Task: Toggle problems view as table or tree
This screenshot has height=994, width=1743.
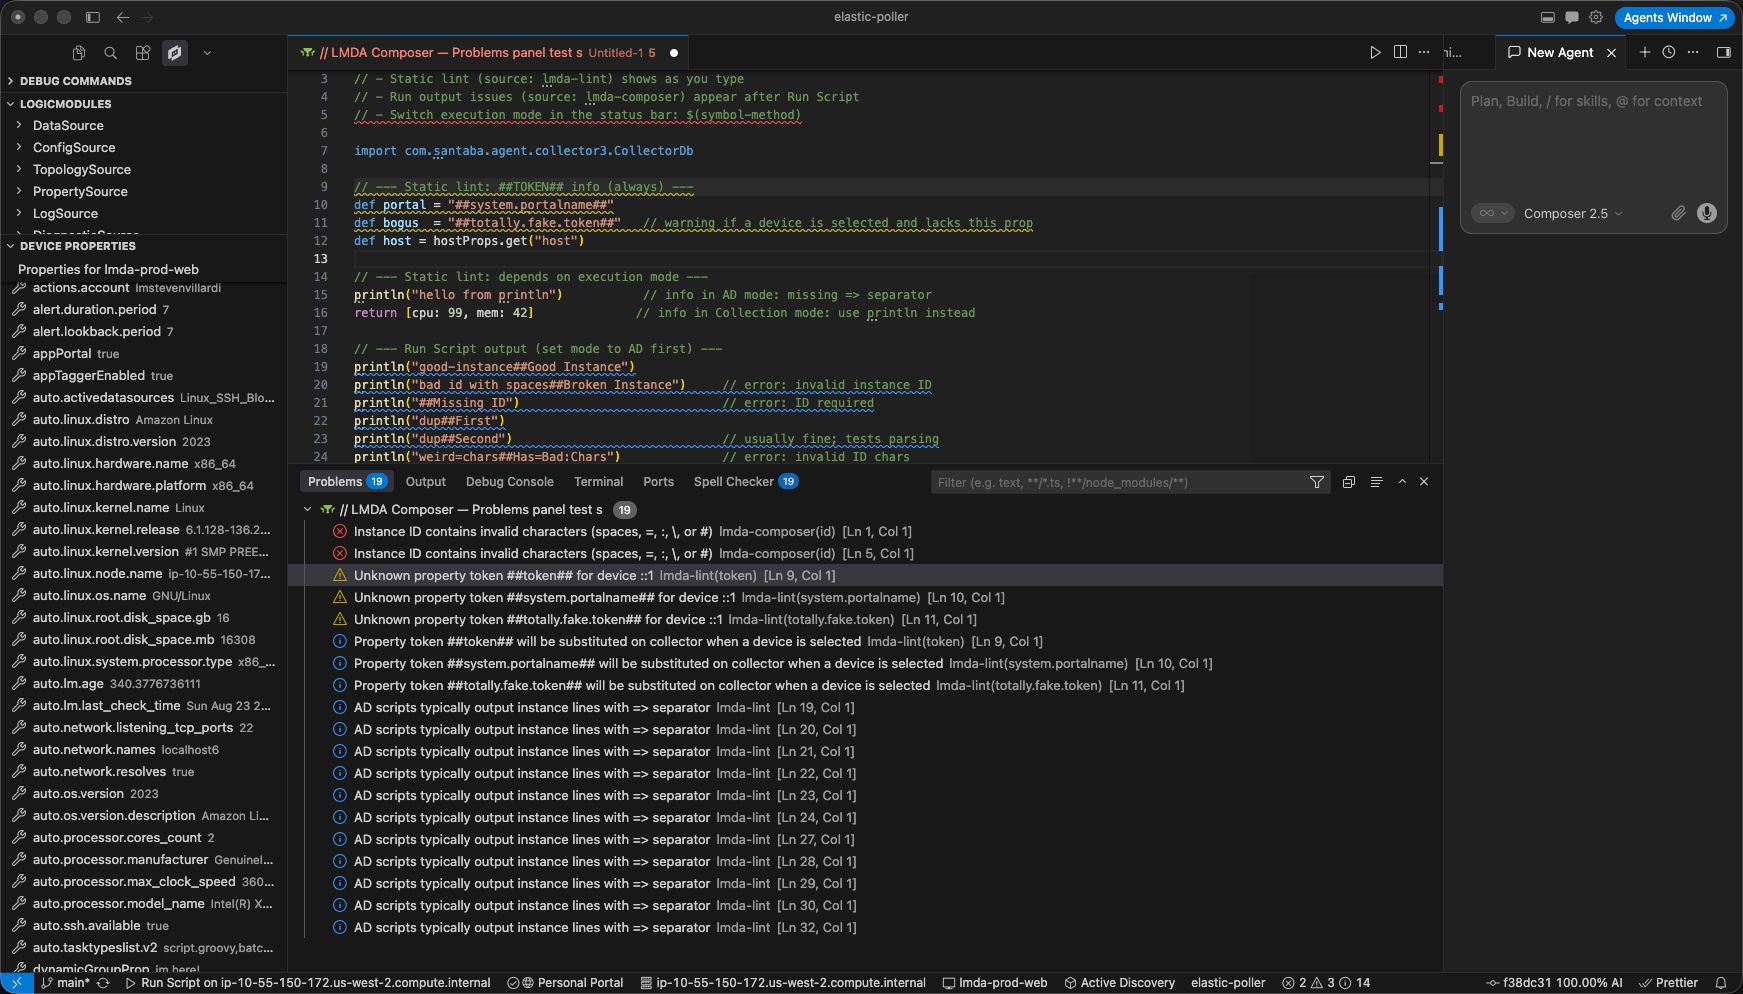Action: [x=1376, y=482]
